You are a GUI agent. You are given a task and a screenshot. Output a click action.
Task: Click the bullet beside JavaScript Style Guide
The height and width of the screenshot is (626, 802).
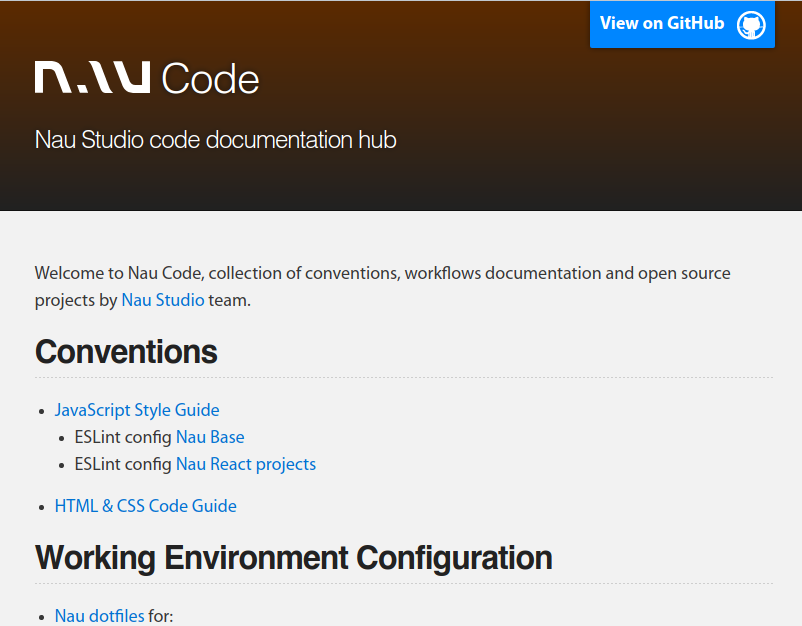(41, 410)
